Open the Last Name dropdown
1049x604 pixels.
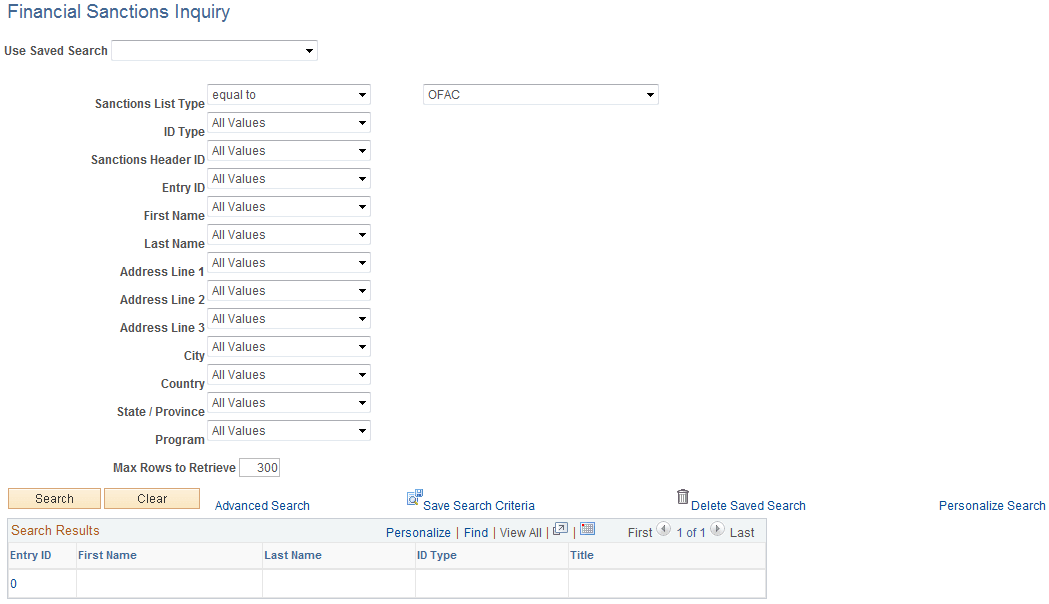click(x=289, y=235)
